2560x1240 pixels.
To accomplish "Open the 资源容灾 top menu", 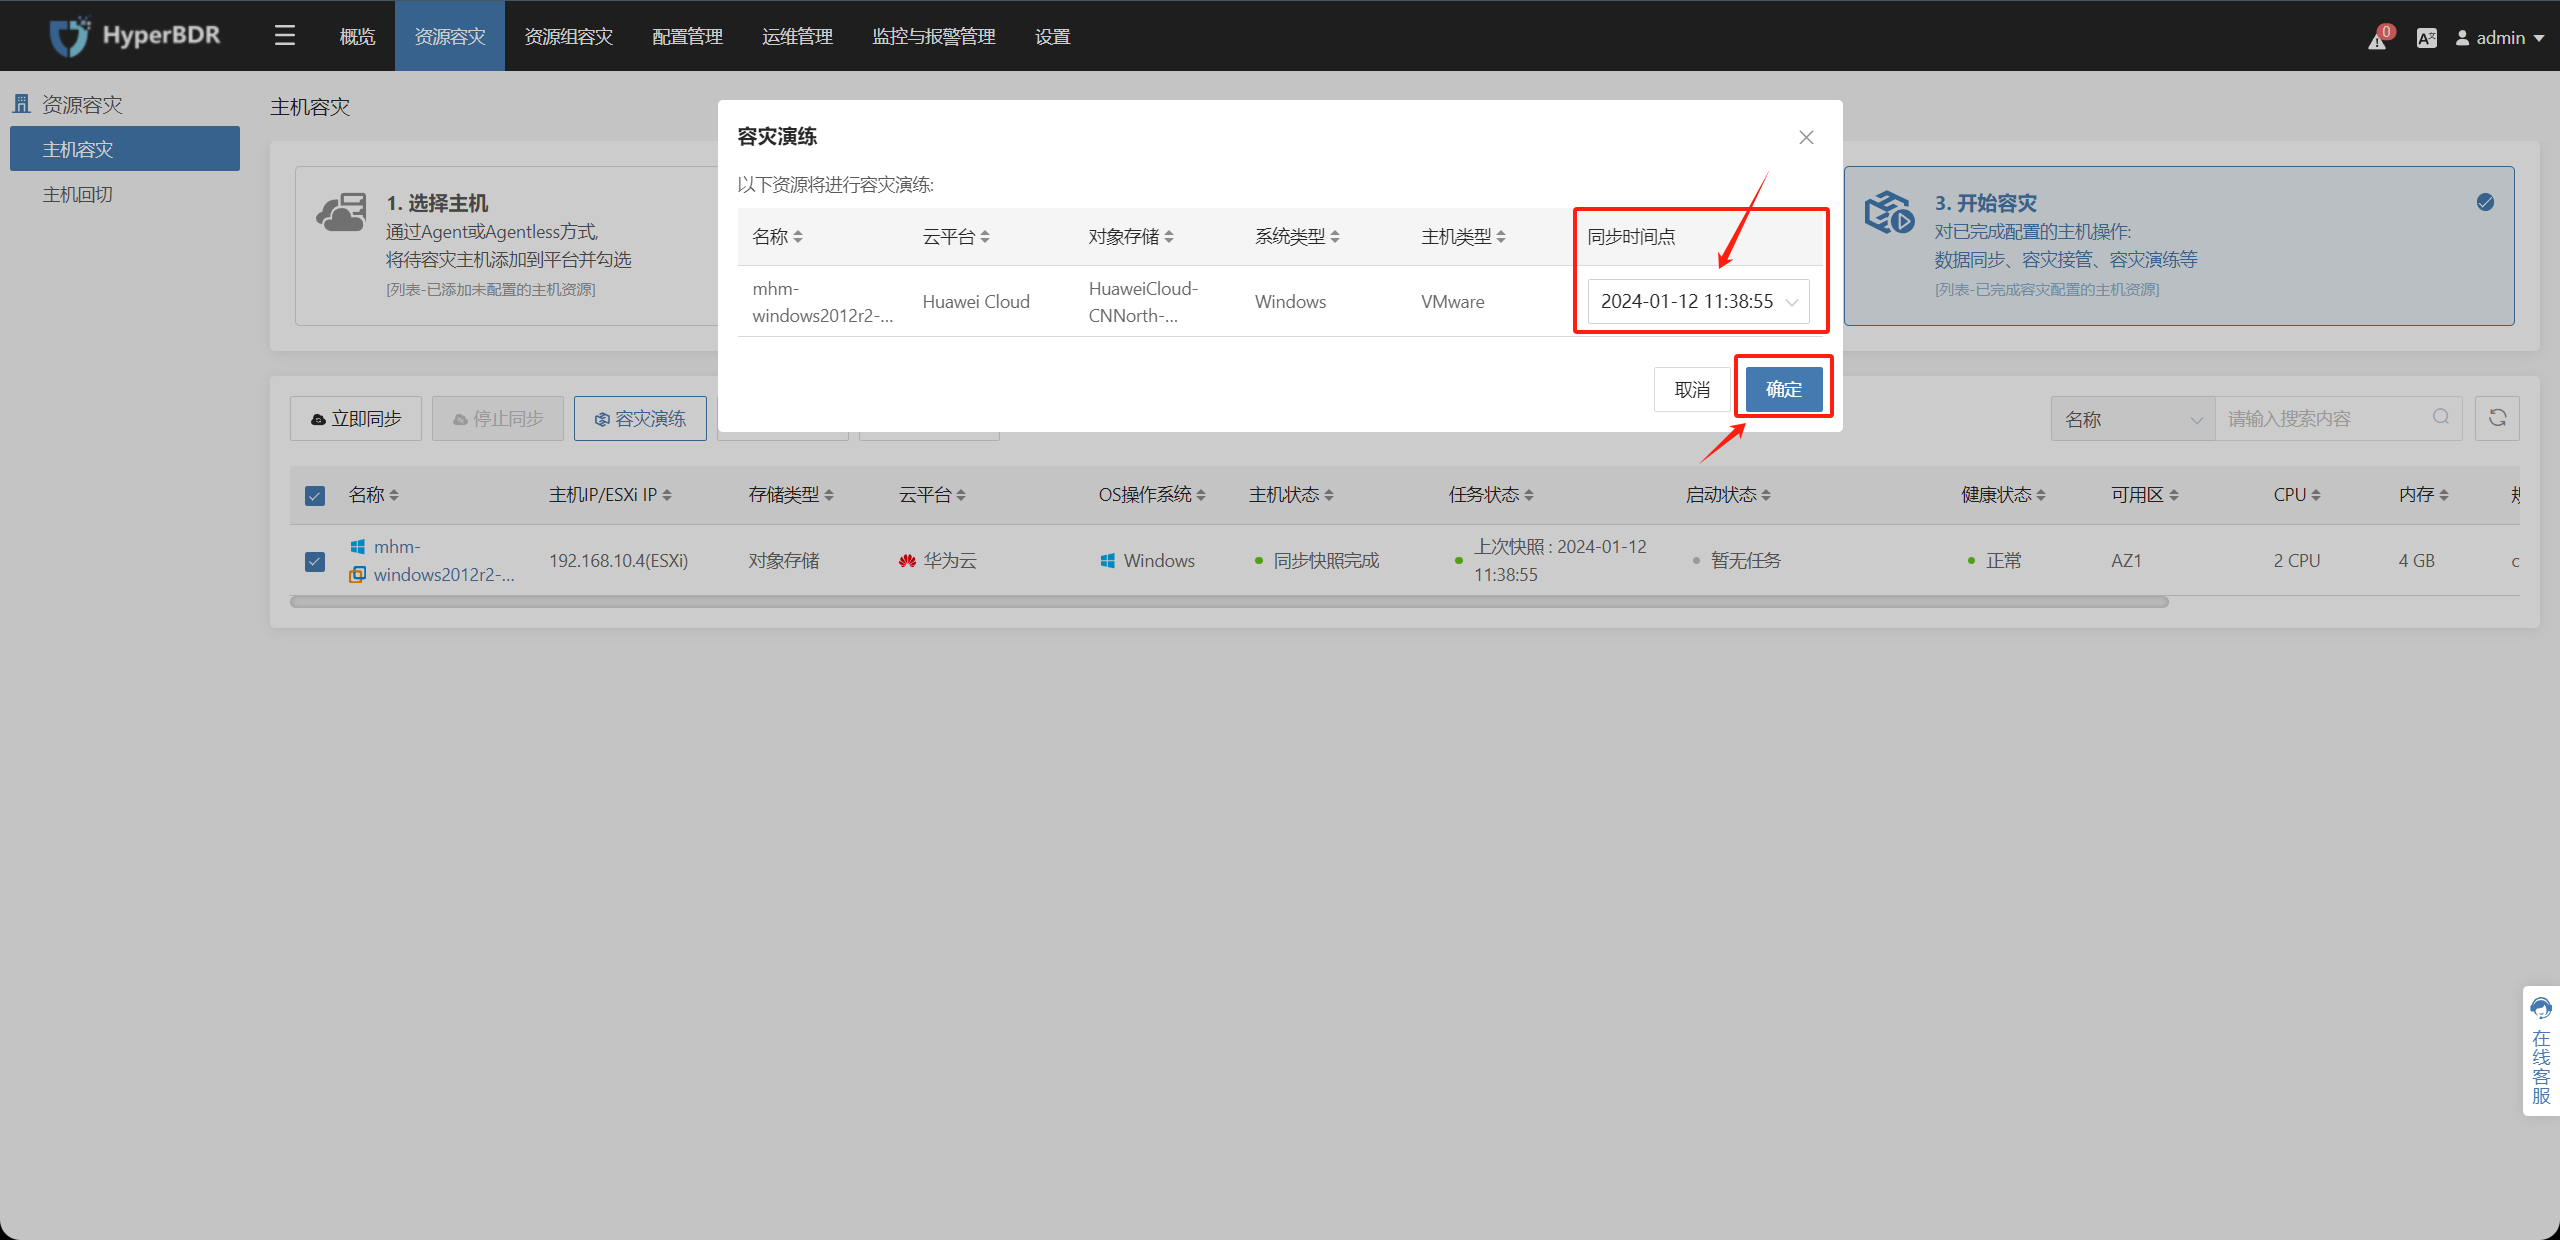I will [450, 36].
